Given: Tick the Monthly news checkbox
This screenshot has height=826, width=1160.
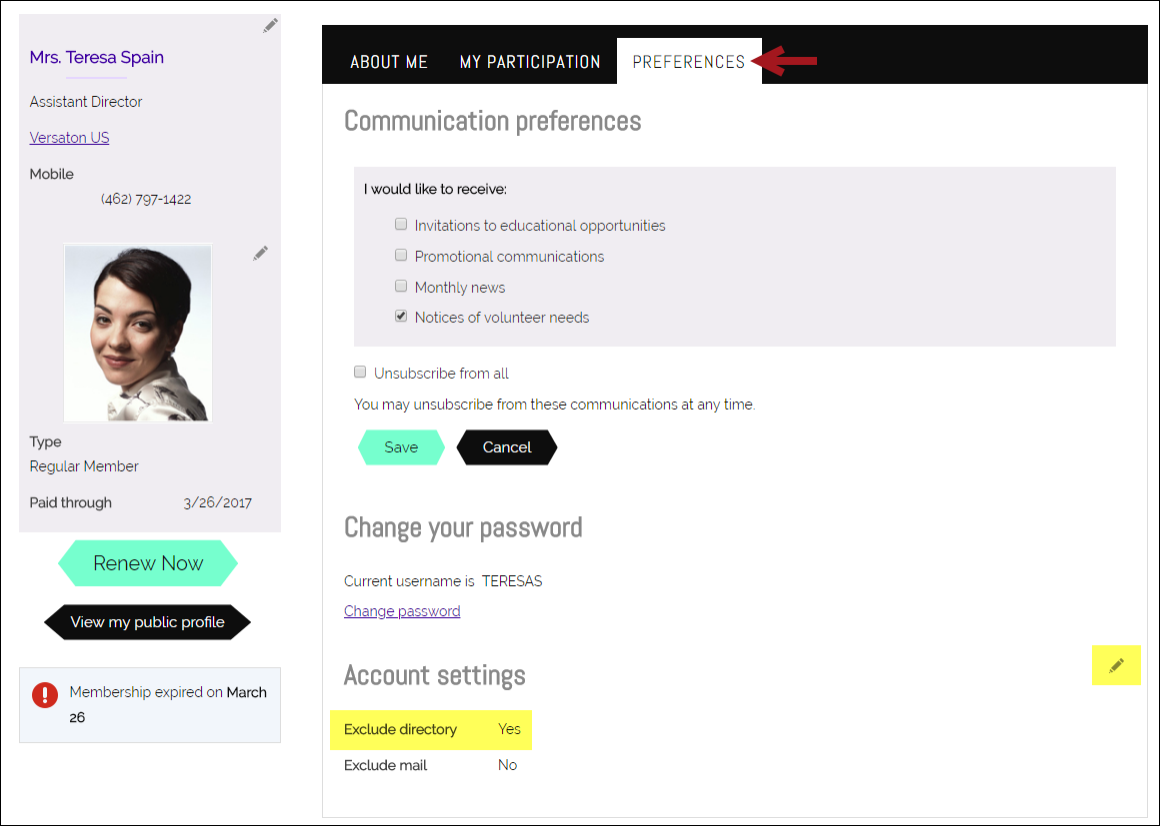Looking at the screenshot, I should click(401, 286).
